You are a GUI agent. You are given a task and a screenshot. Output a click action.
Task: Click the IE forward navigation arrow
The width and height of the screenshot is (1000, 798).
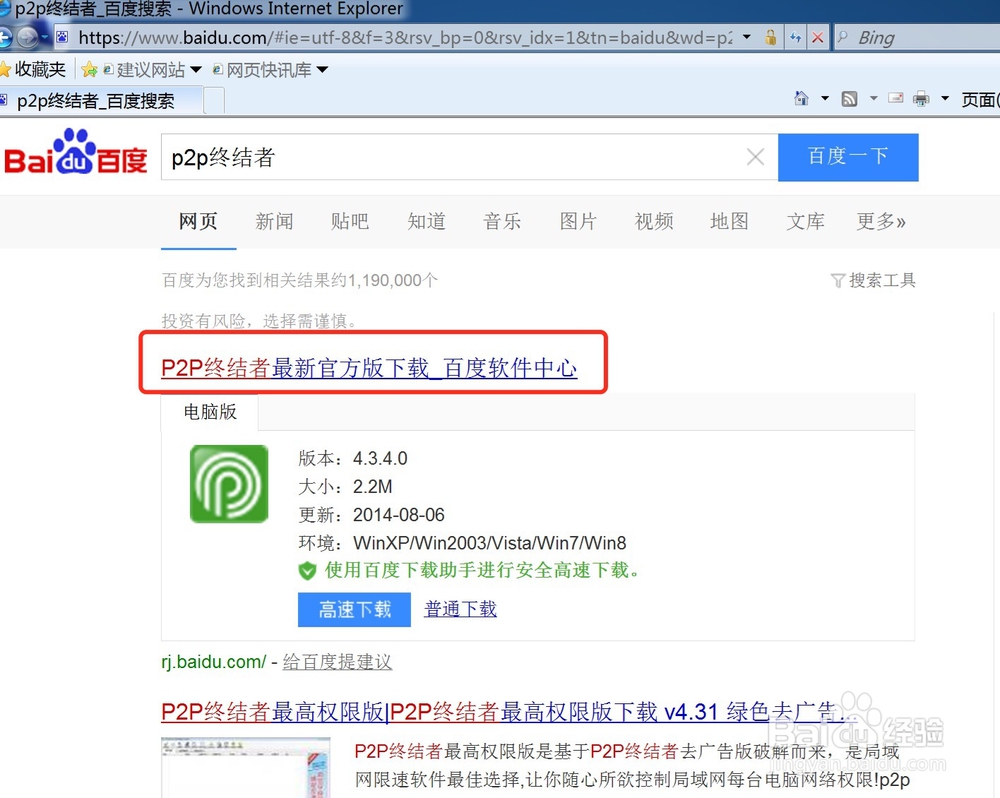click(27, 38)
